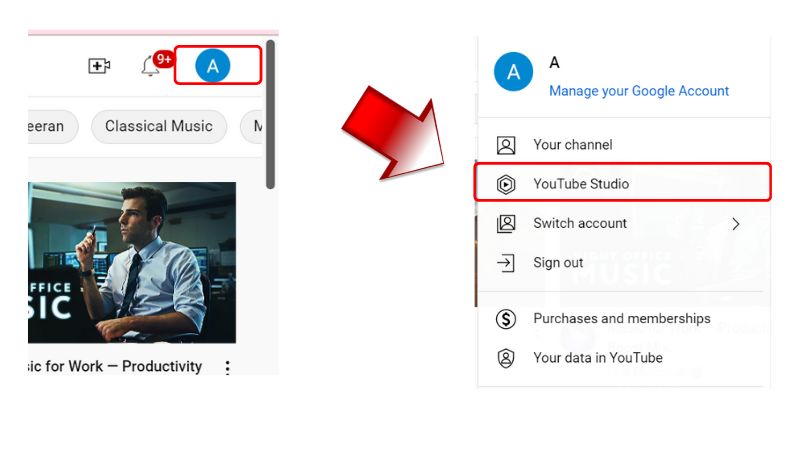
Task: Click the Your channel person icon
Action: pyautogui.click(x=506, y=145)
